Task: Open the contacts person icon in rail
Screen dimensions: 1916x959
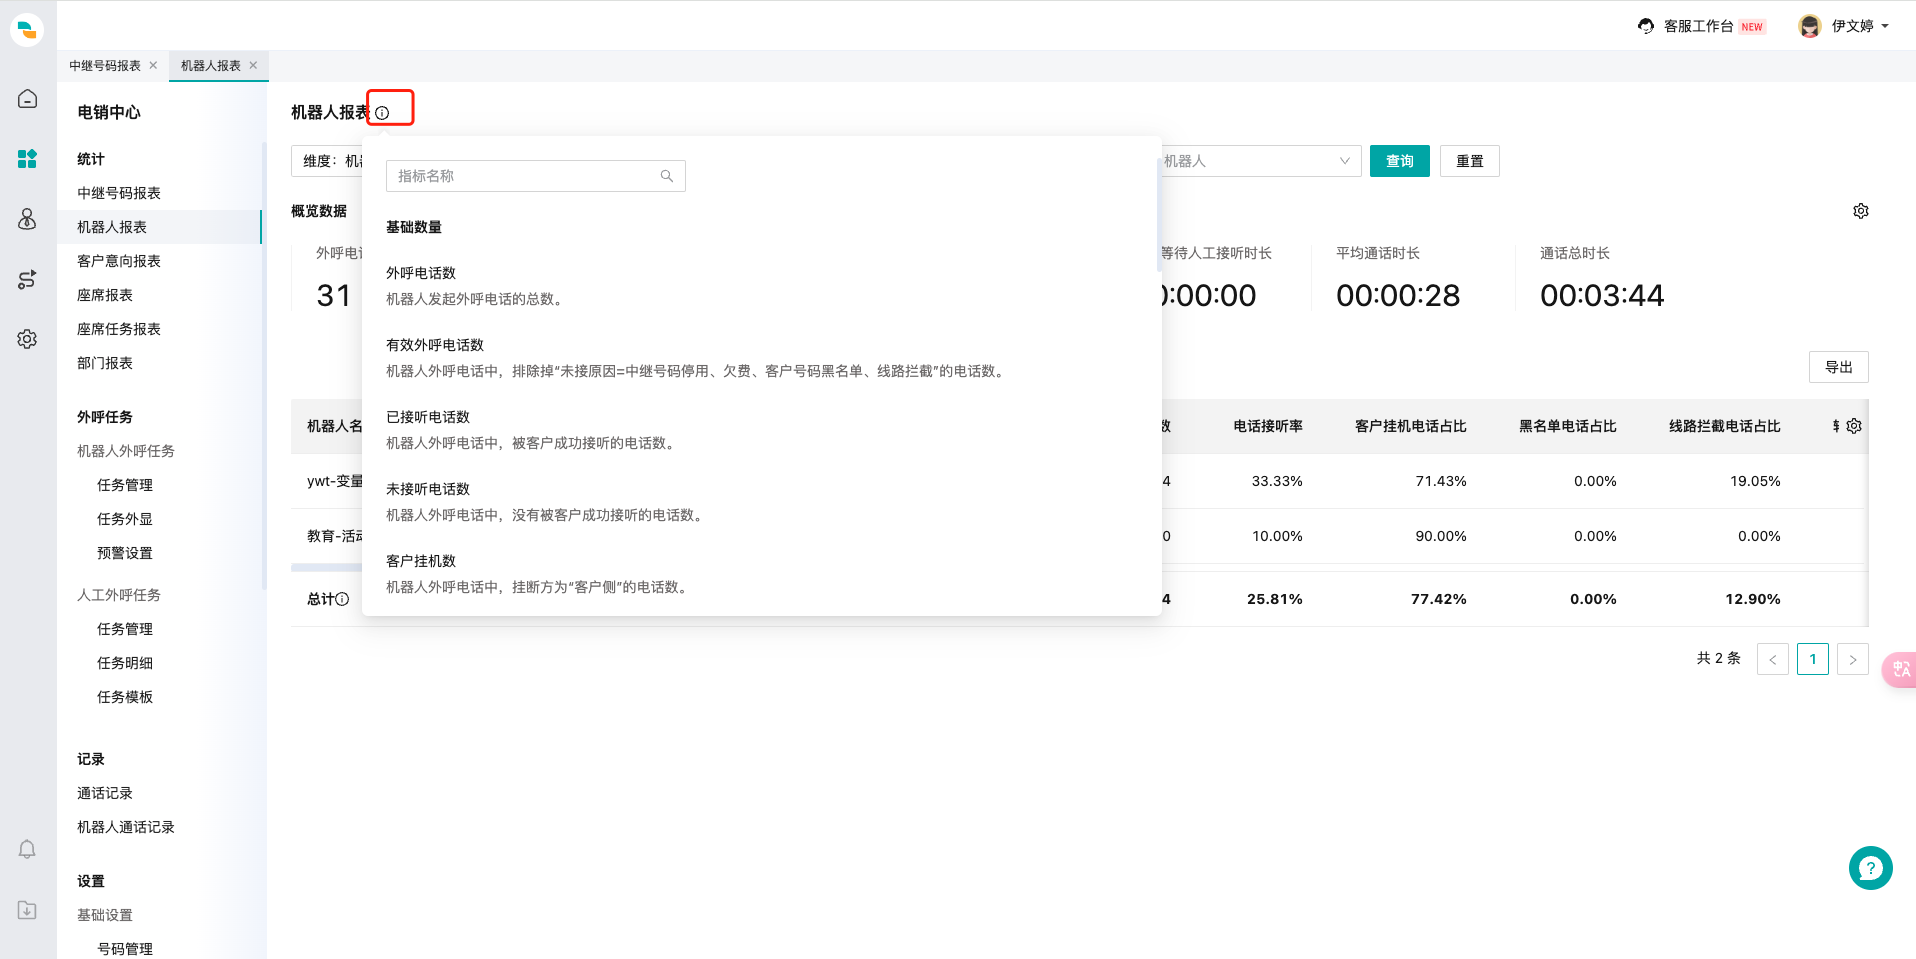Action: tap(27, 218)
